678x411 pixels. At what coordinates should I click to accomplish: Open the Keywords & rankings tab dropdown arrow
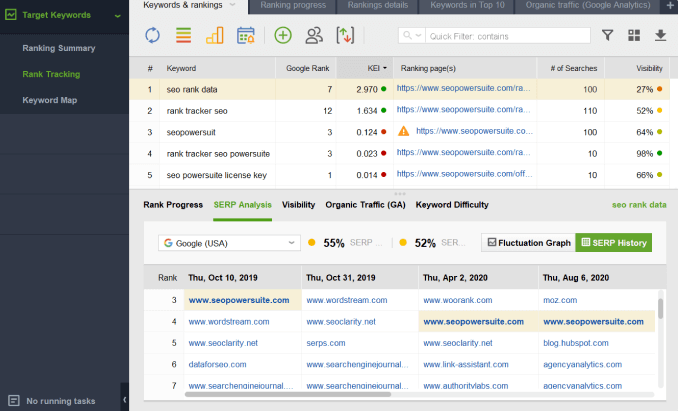233,5
